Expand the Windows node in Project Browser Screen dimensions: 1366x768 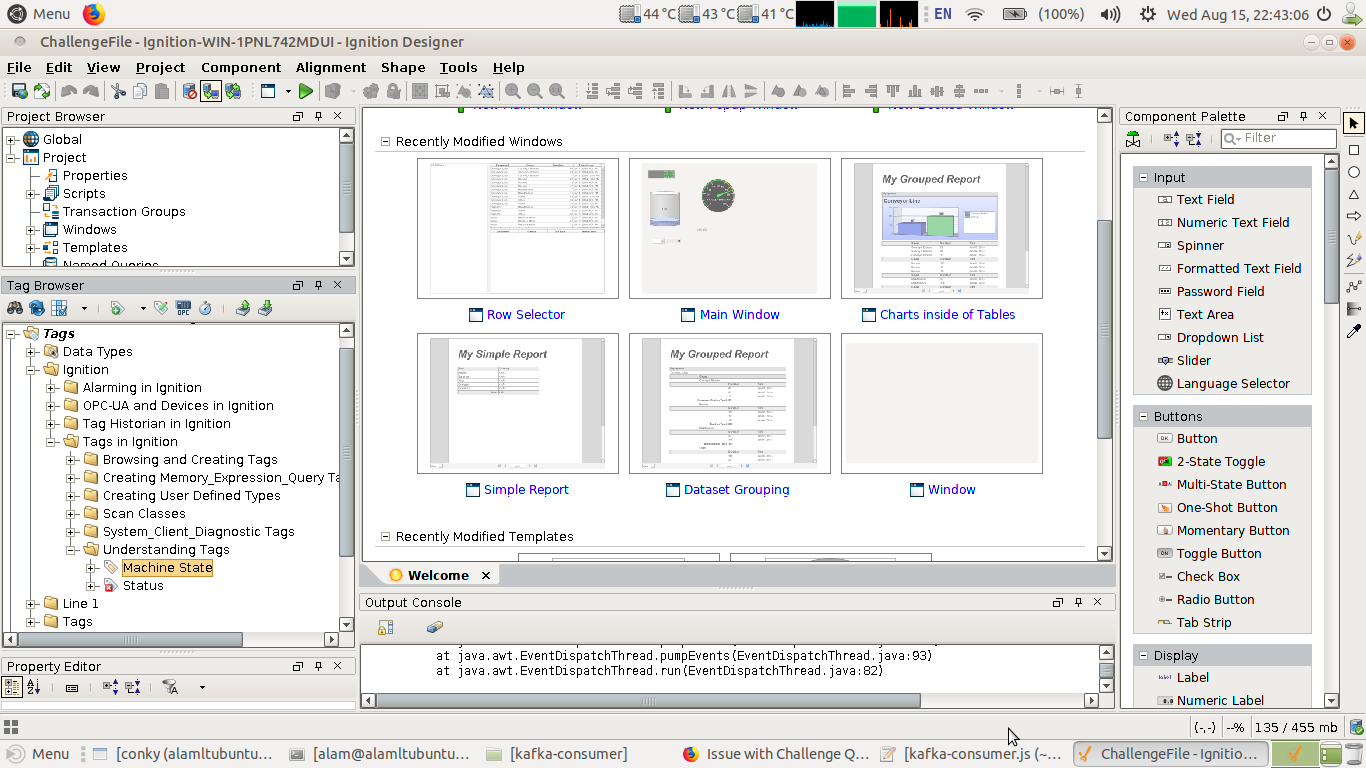[32, 230]
